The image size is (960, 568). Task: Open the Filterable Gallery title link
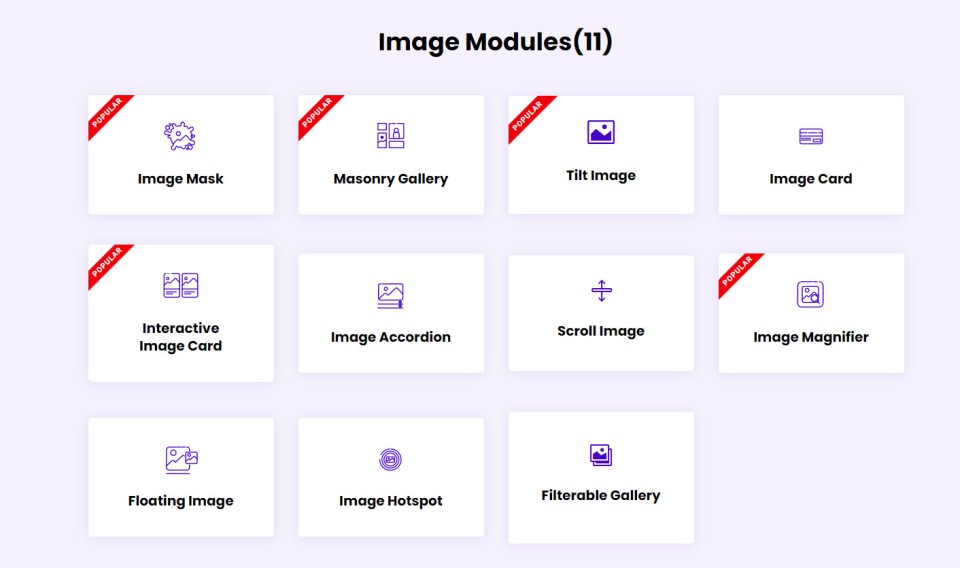(601, 495)
